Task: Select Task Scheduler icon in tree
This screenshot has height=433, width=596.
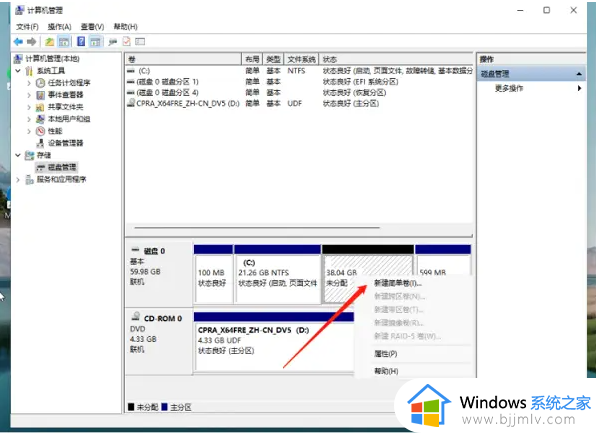Action: click(40, 82)
